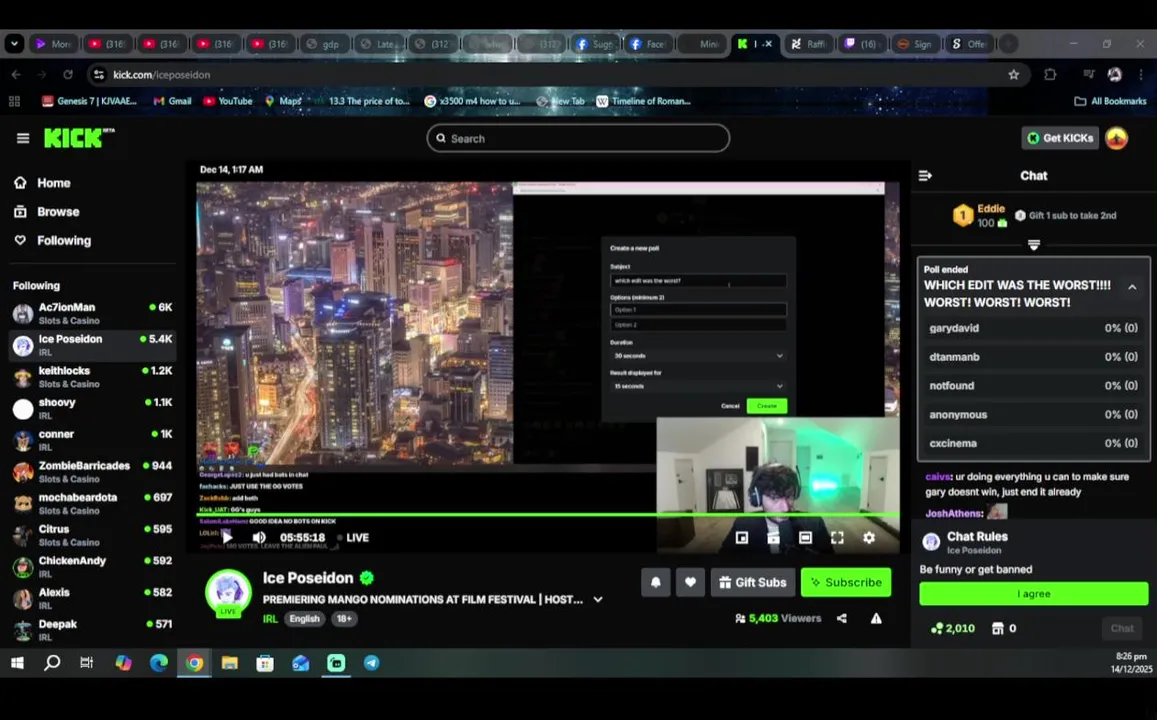
Task: Open mochabeardota channel in sidebar
Action: click(x=92, y=504)
